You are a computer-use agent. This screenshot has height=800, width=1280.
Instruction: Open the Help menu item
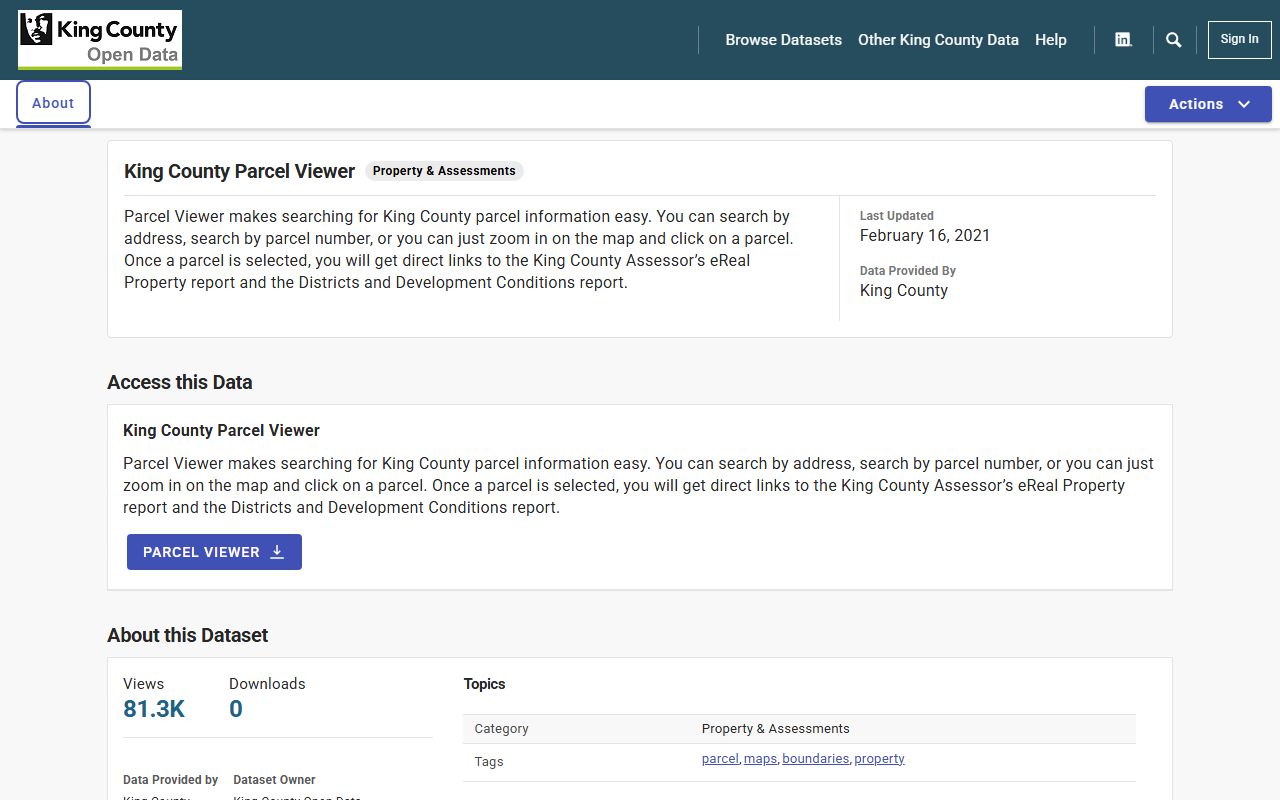click(x=1050, y=40)
